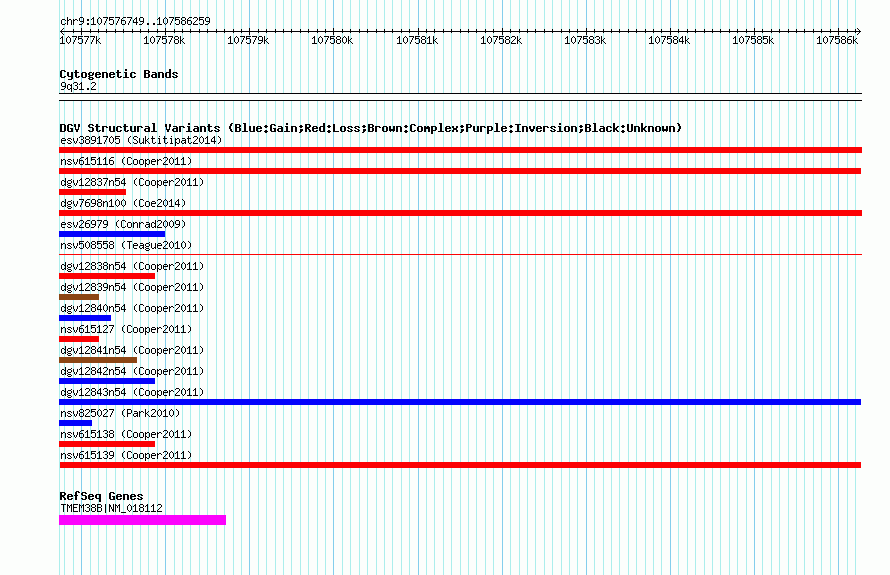Open the nsv615116 (Cooper2011) variant label
This screenshot has width=890, height=575.
(x=126, y=161)
